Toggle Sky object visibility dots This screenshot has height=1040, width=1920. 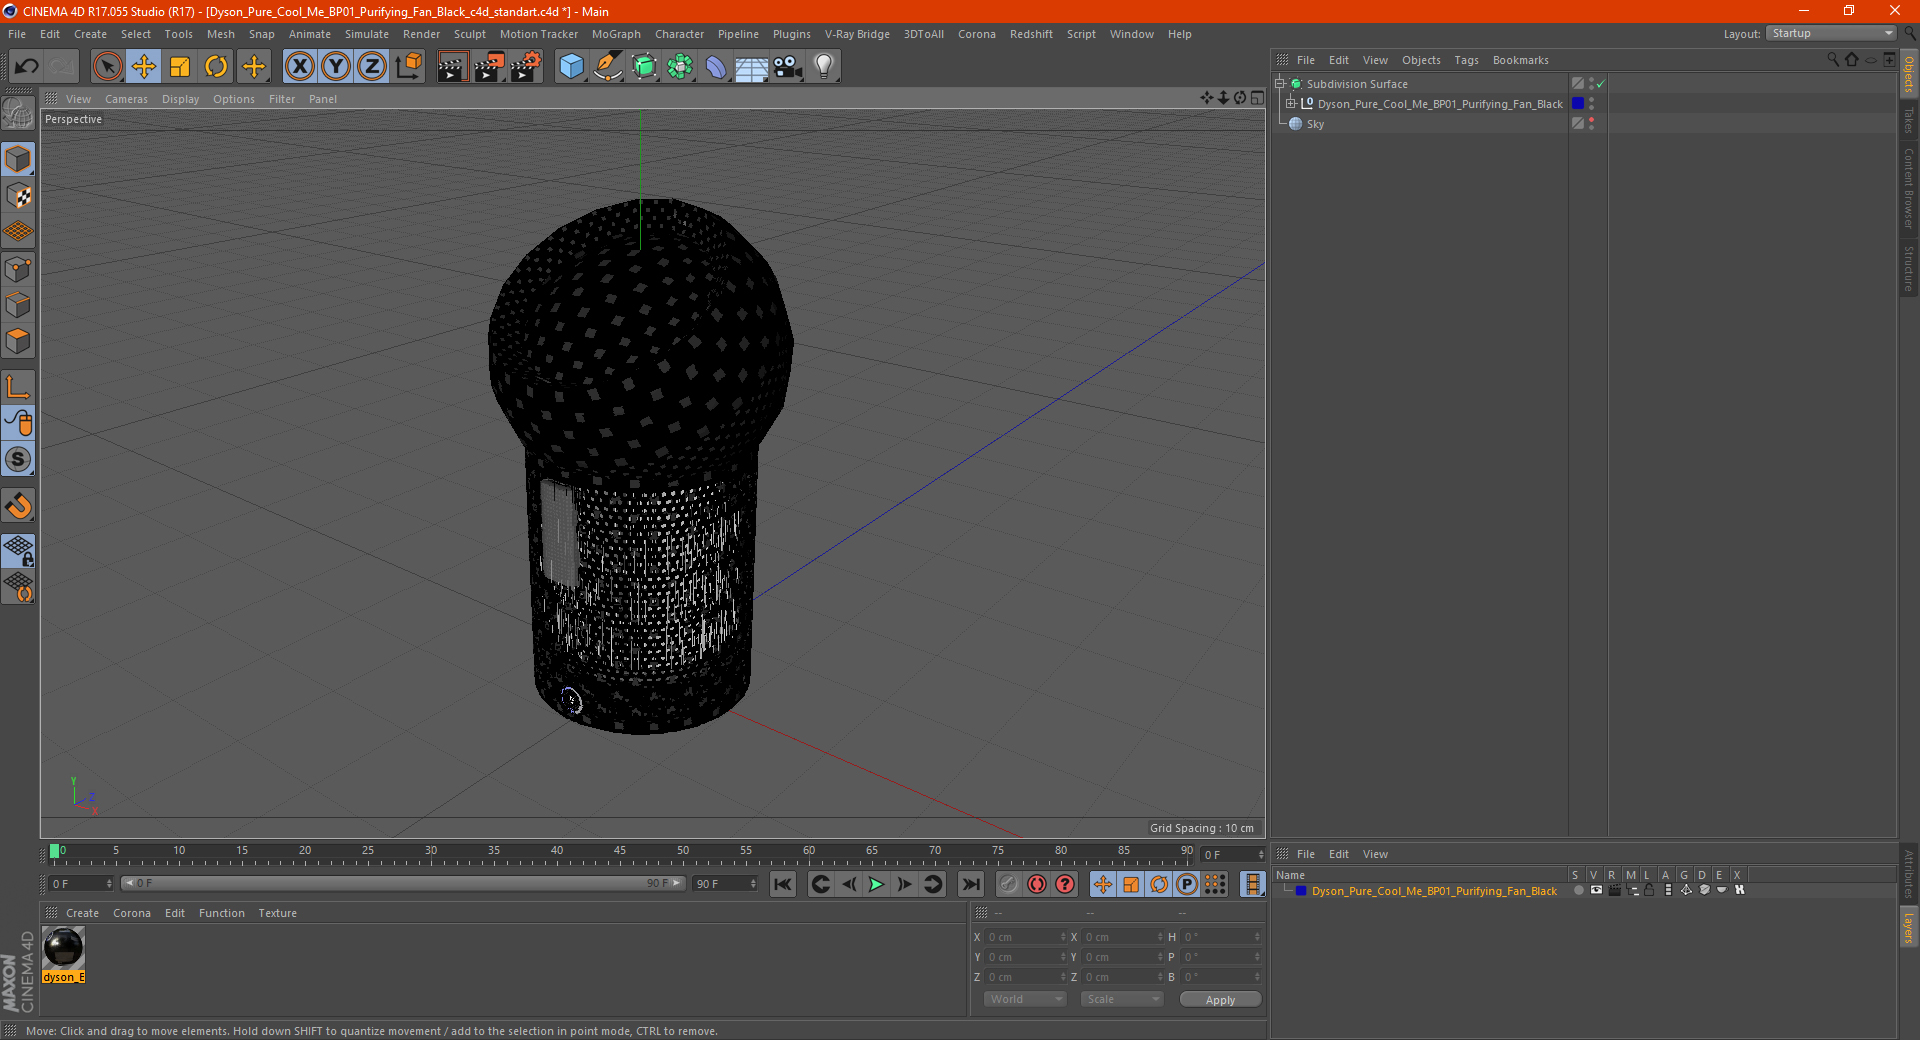[1591, 124]
